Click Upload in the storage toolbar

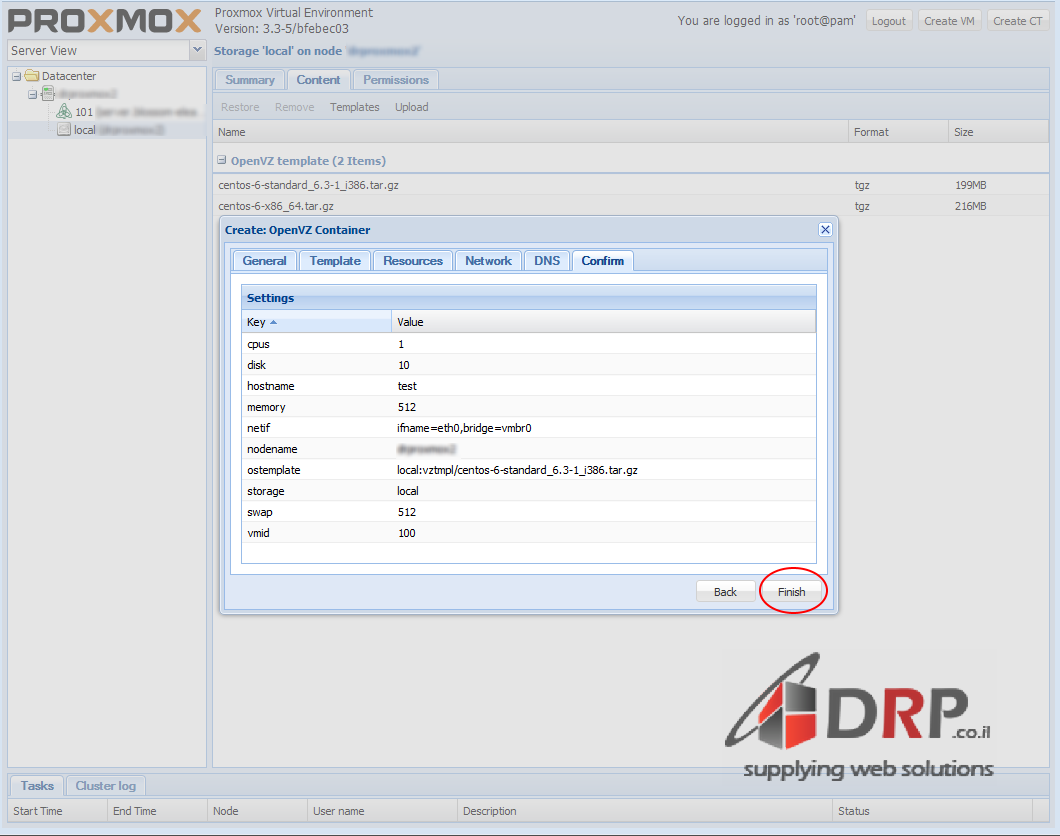411,107
